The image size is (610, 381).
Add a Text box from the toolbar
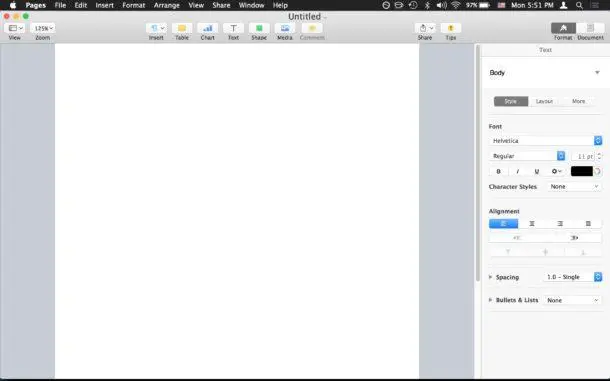click(233, 28)
